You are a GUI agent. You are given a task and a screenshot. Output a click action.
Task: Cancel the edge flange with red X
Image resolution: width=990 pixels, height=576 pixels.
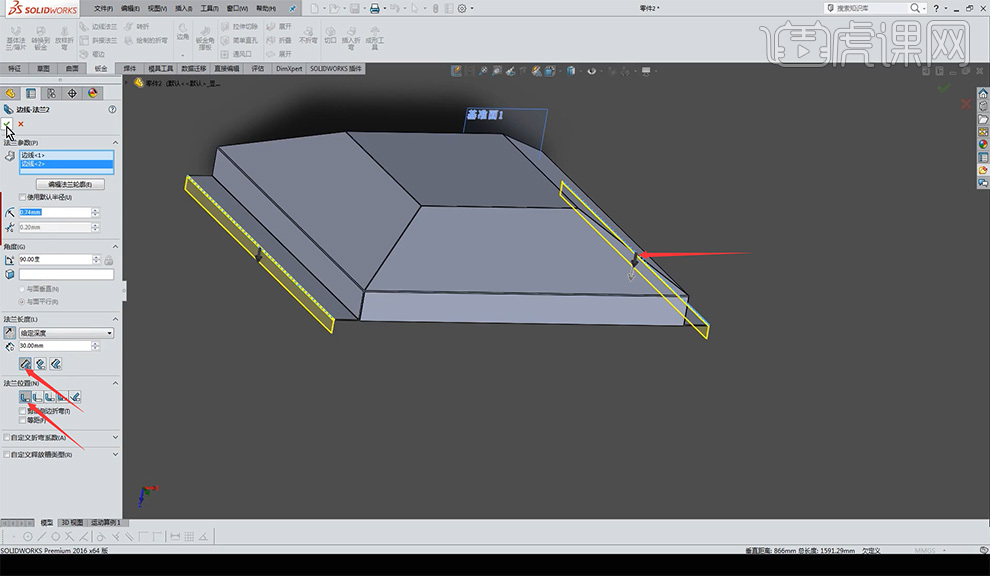(21, 123)
